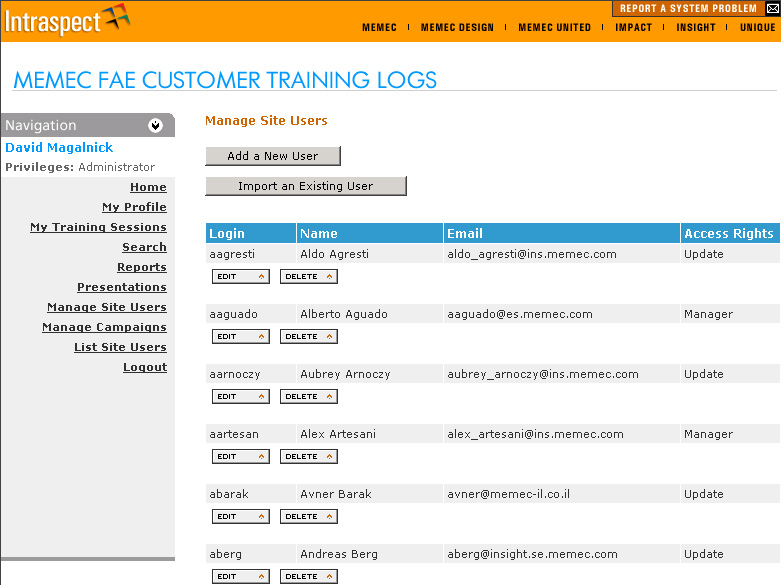Image resolution: width=781 pixels, height=585 pixels.
Task: Click the Update access right for aberg
Action: click(703, 554)
